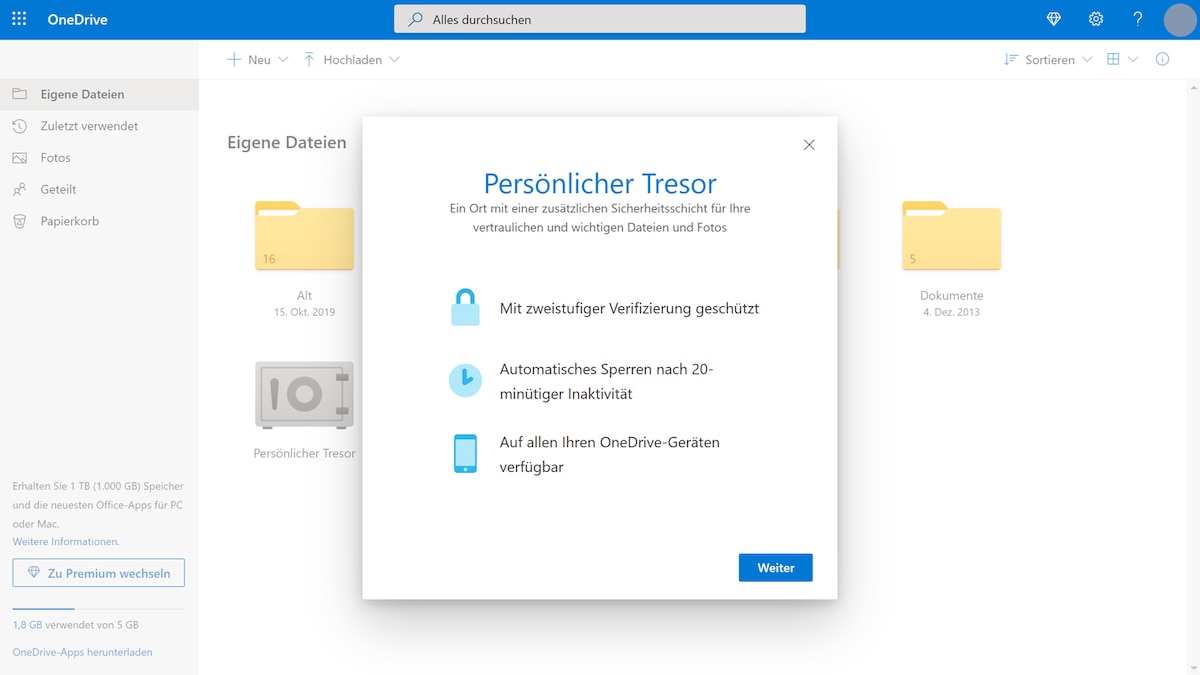This screenshot has height=675, width=1200.
Task: Open the Sortieren dropdown
Action: [x=1046, y=59]
